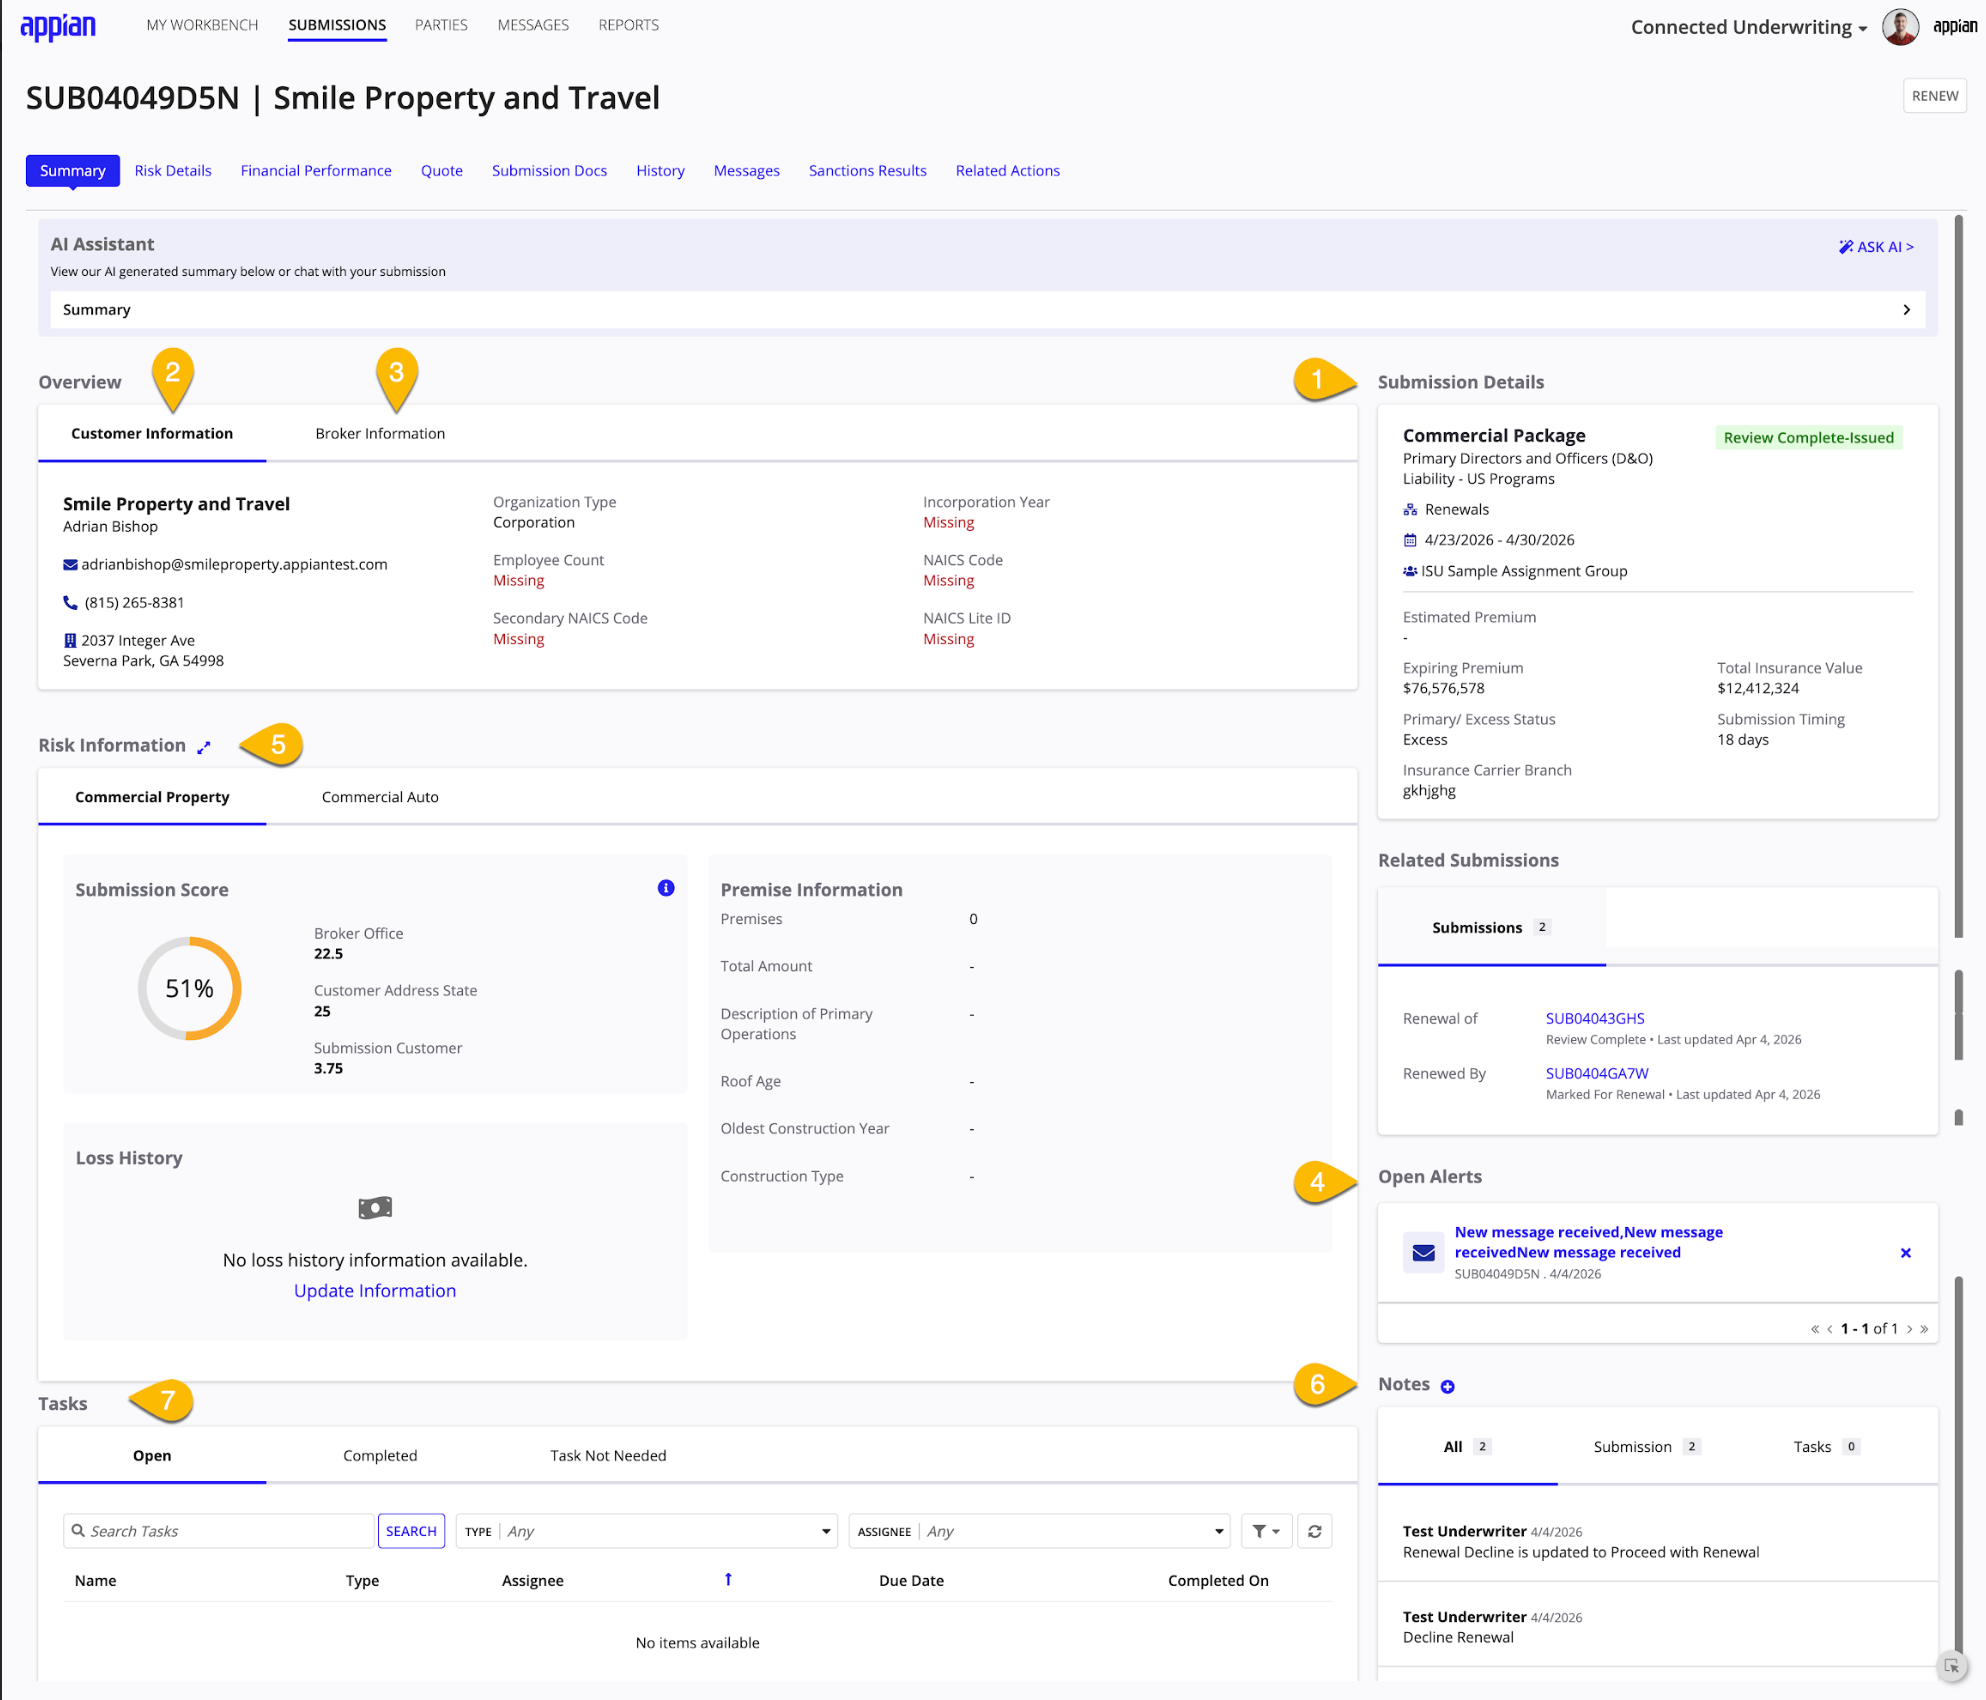Screen dimensions: 1986x1700
Task: Click the ASK AI link
Action: point(1876,247)
